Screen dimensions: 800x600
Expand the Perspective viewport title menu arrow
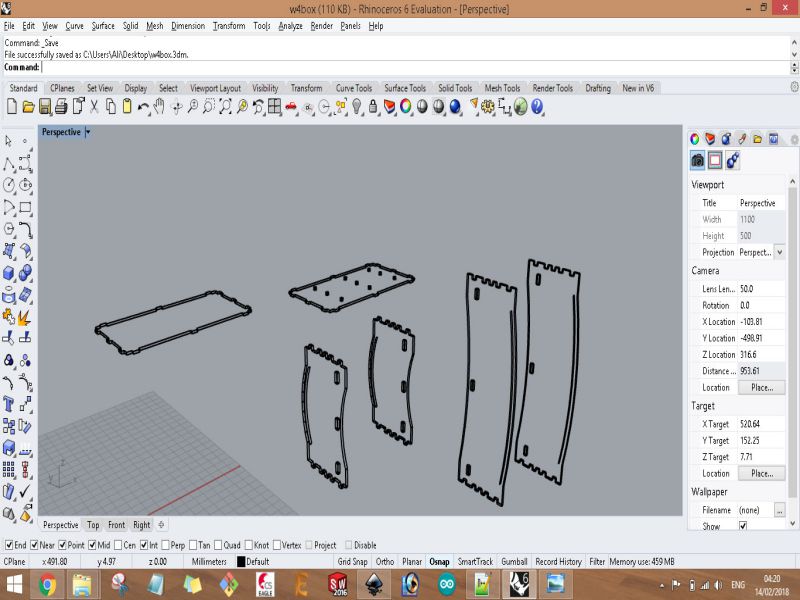[x=88, y=132]
